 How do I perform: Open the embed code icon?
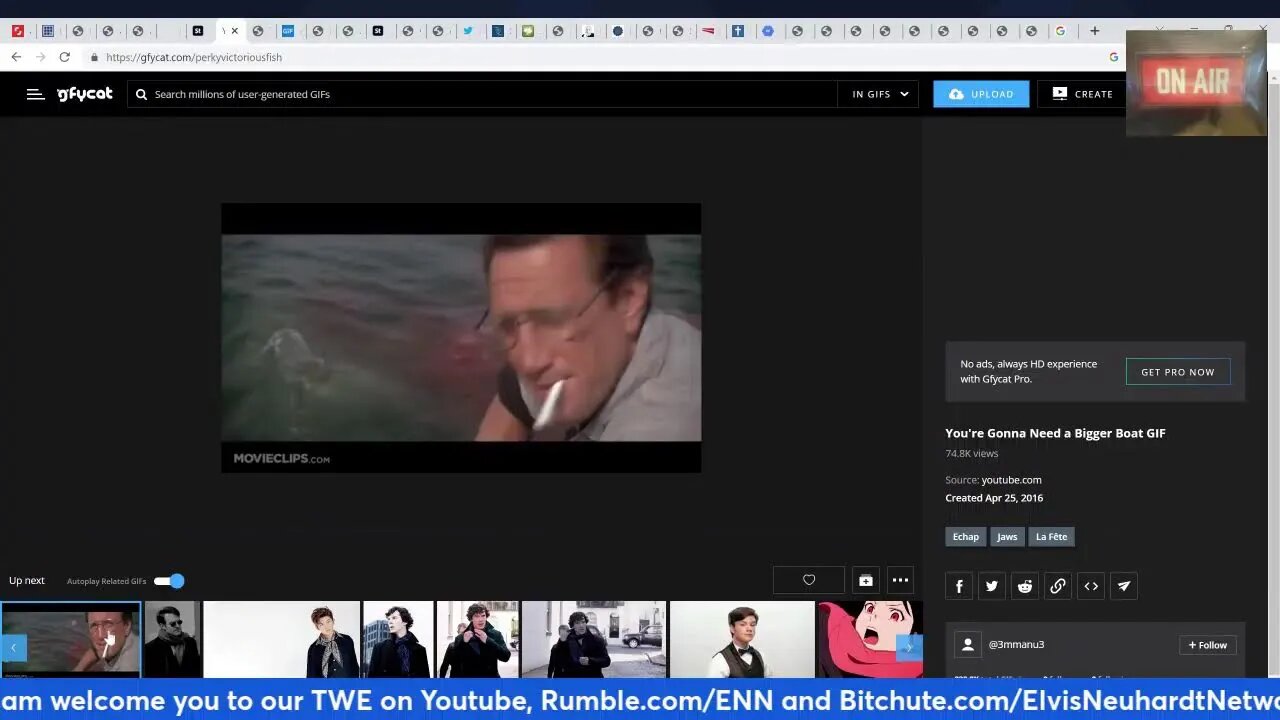pyautogui.click(x=1091, y=586)
